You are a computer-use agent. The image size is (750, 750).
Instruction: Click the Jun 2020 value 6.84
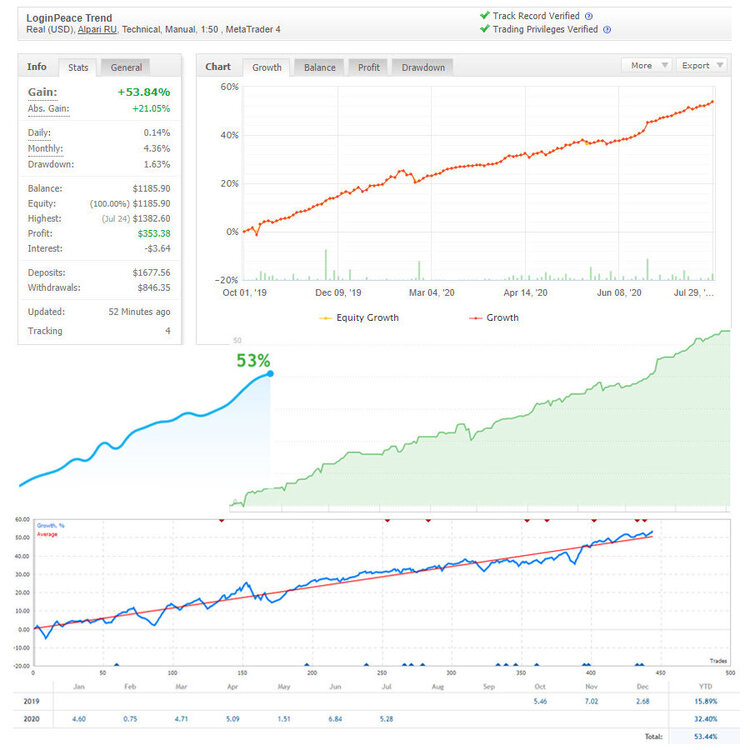coord(335,719)
